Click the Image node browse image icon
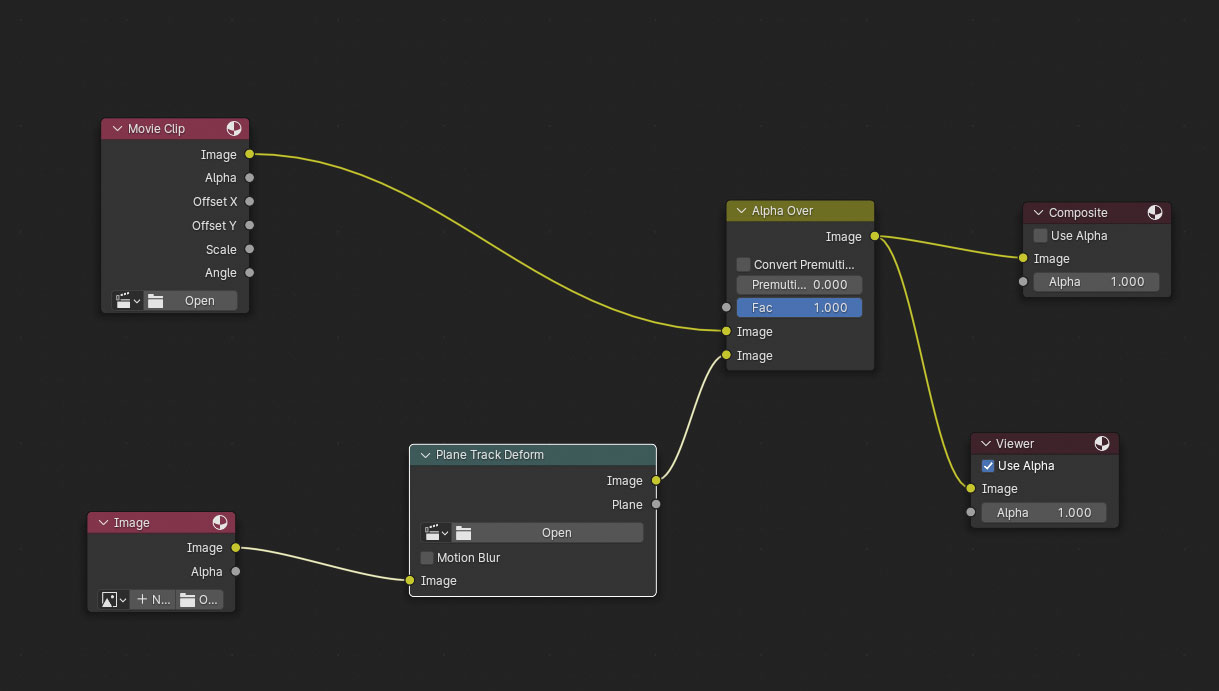This screenshot has height=691, width=1219. point(112,600)
